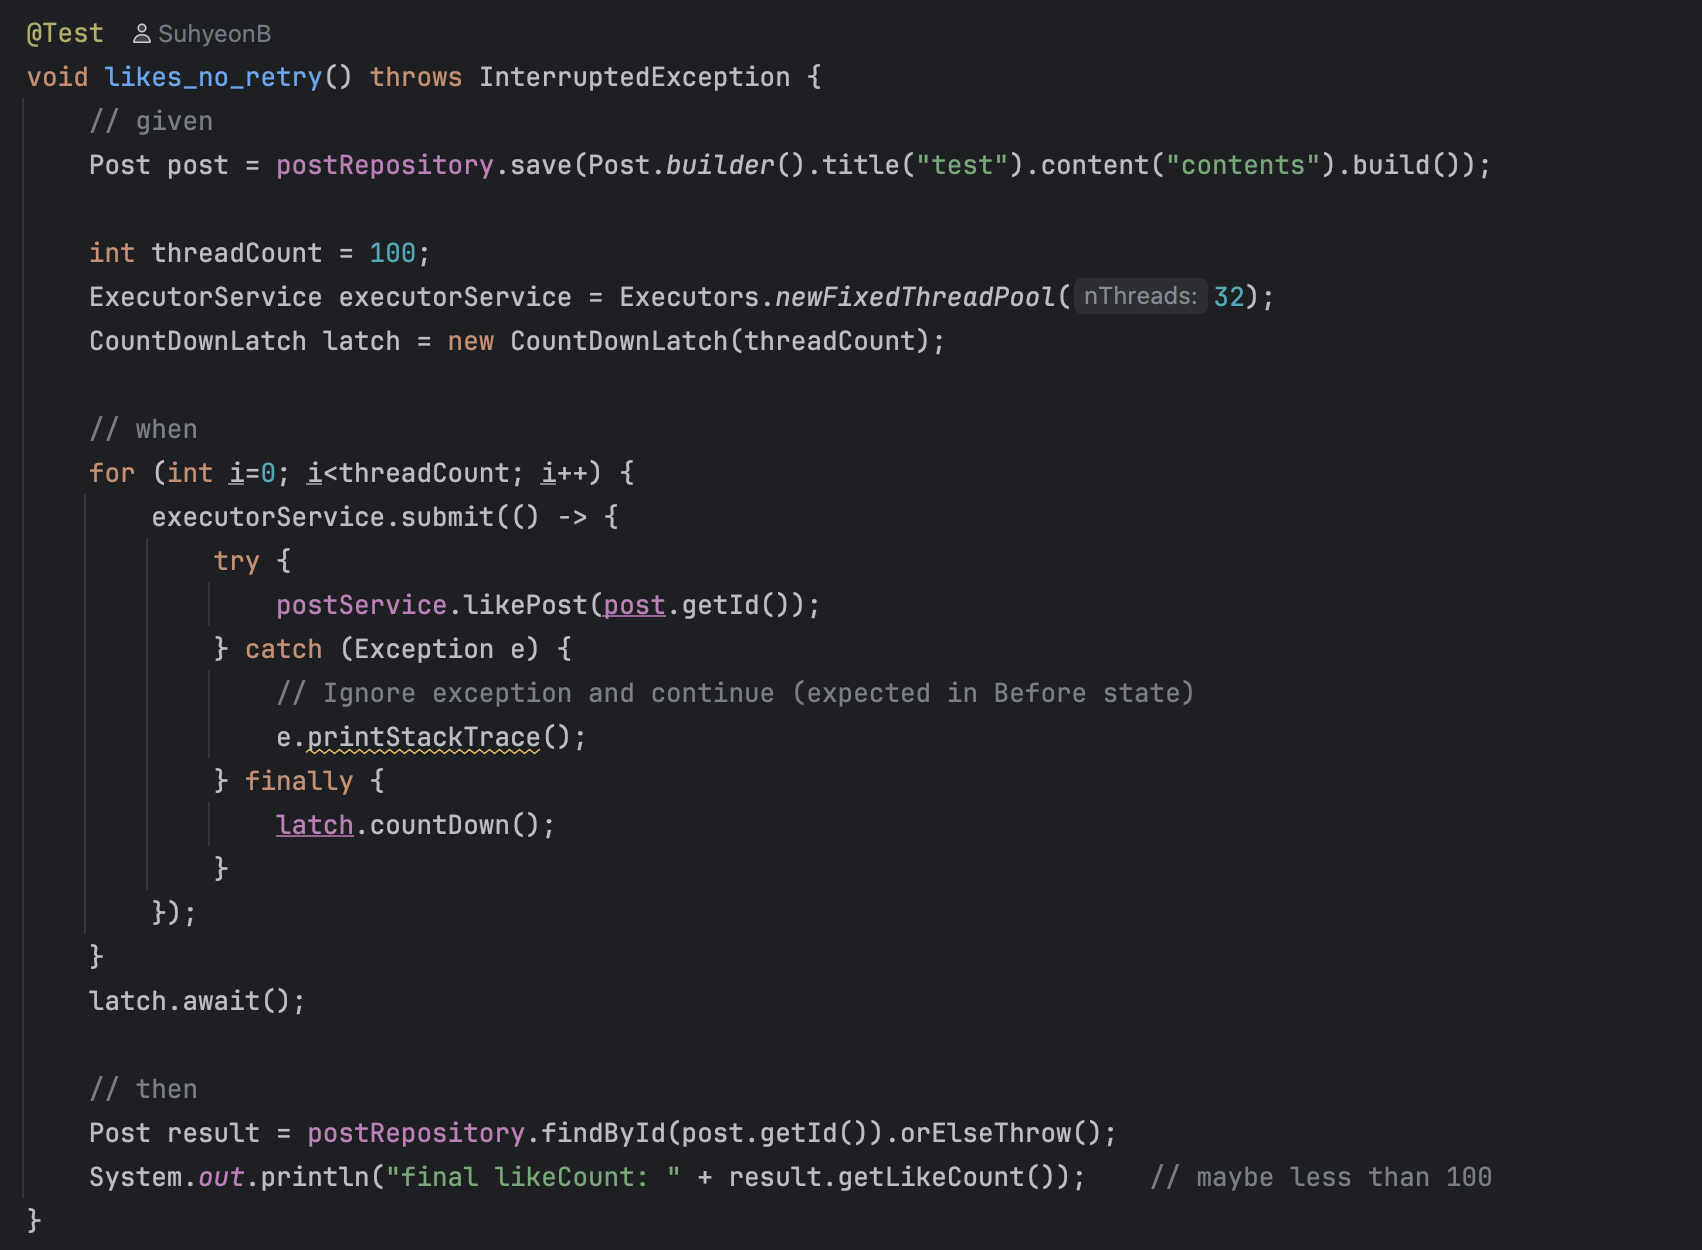Click the out field in System.out

pyautogui.click(x=221, y=1177)
